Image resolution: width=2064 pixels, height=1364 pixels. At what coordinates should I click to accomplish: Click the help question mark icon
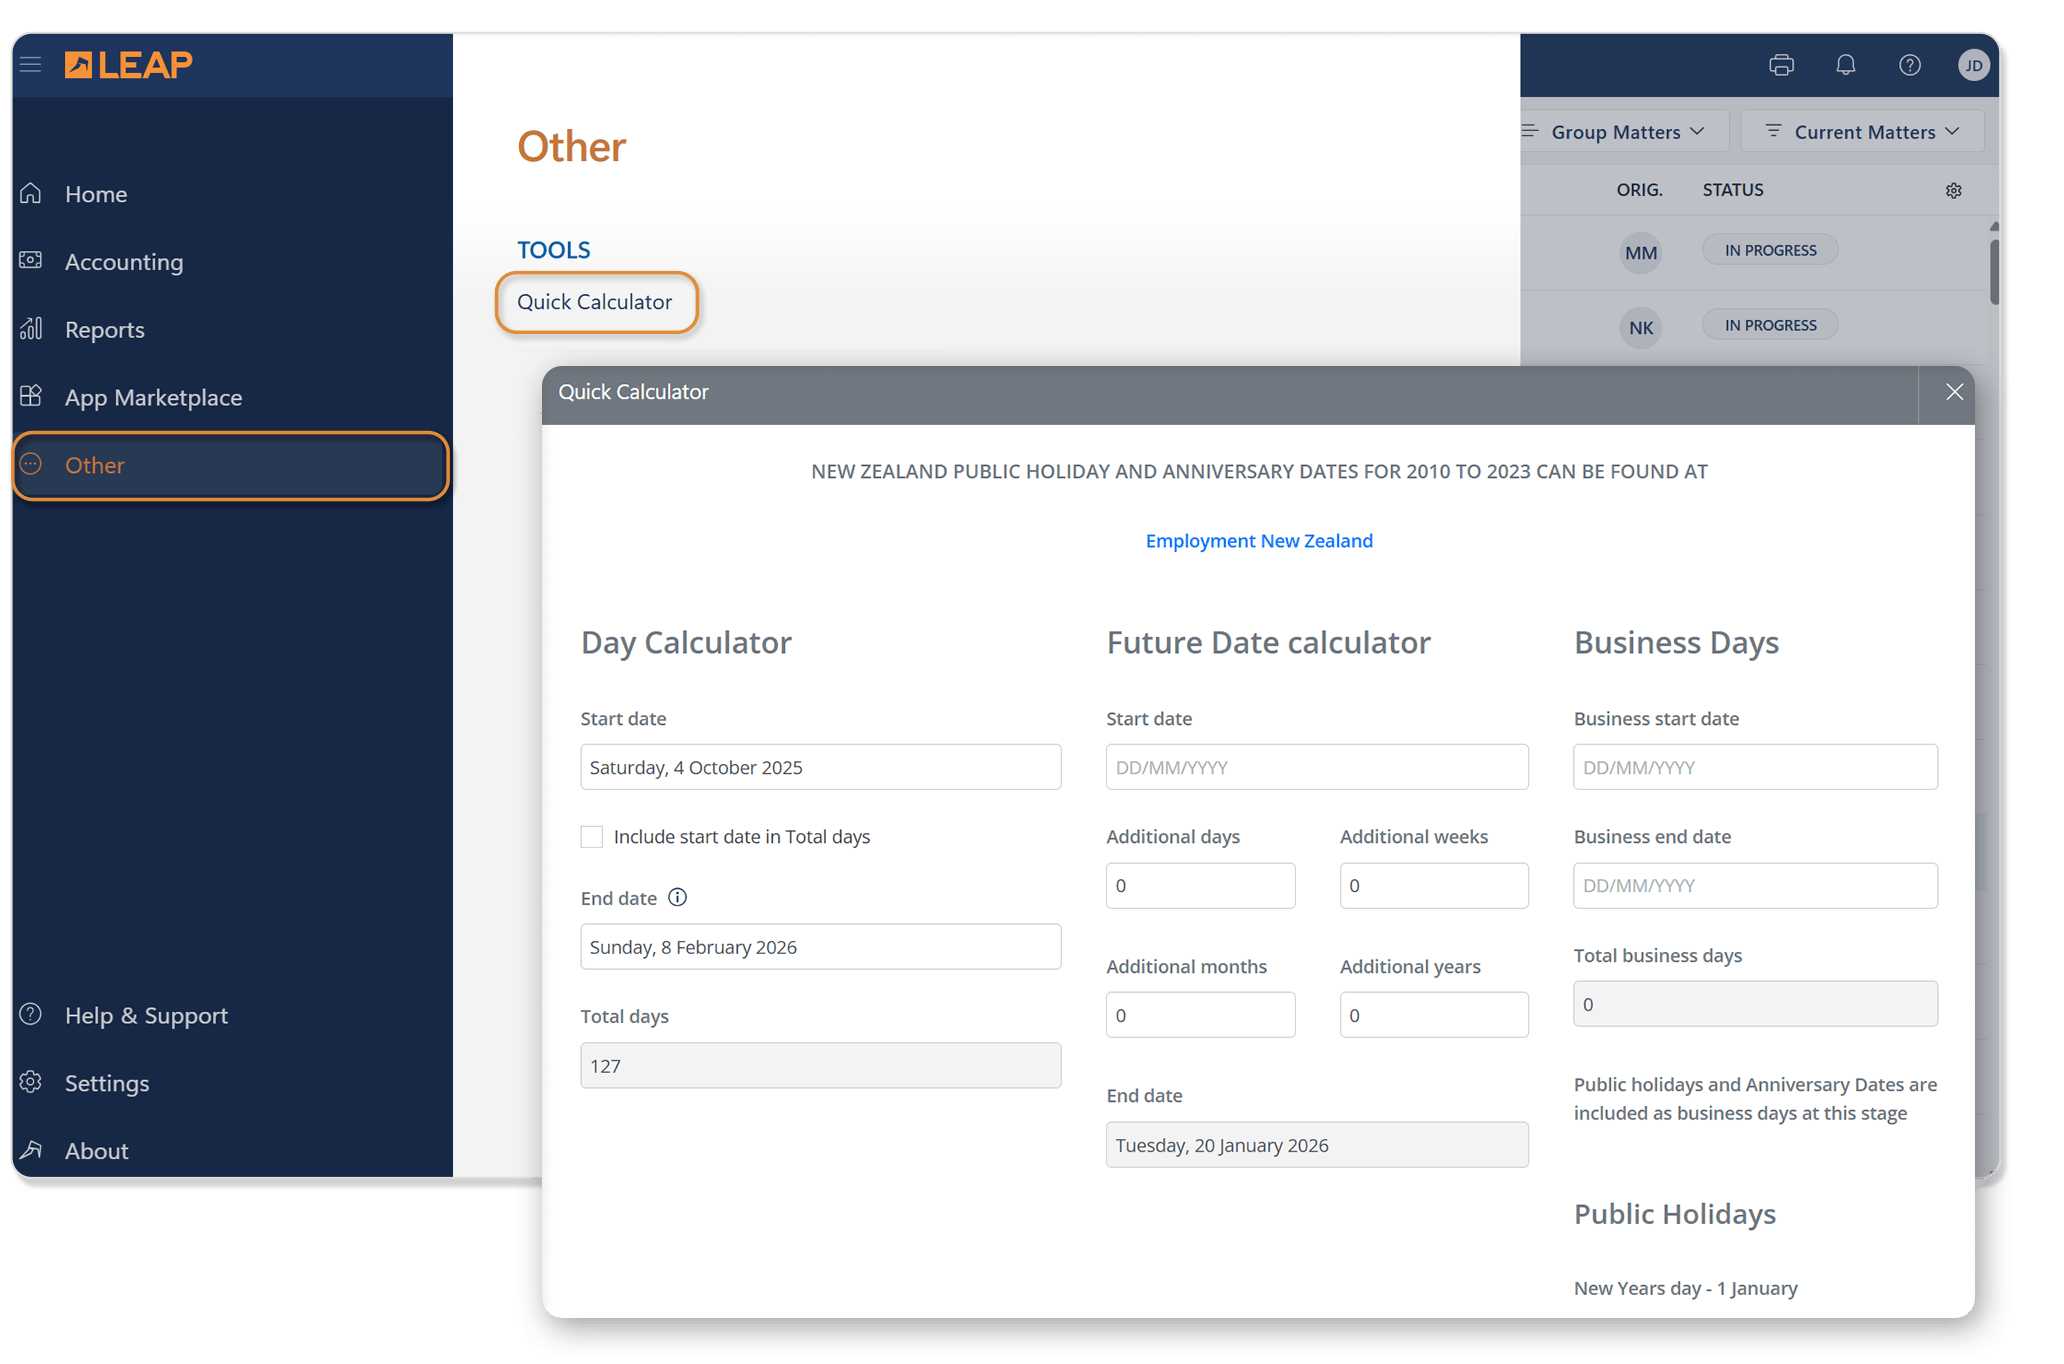pyautogui.click(x=1909, y=66)
